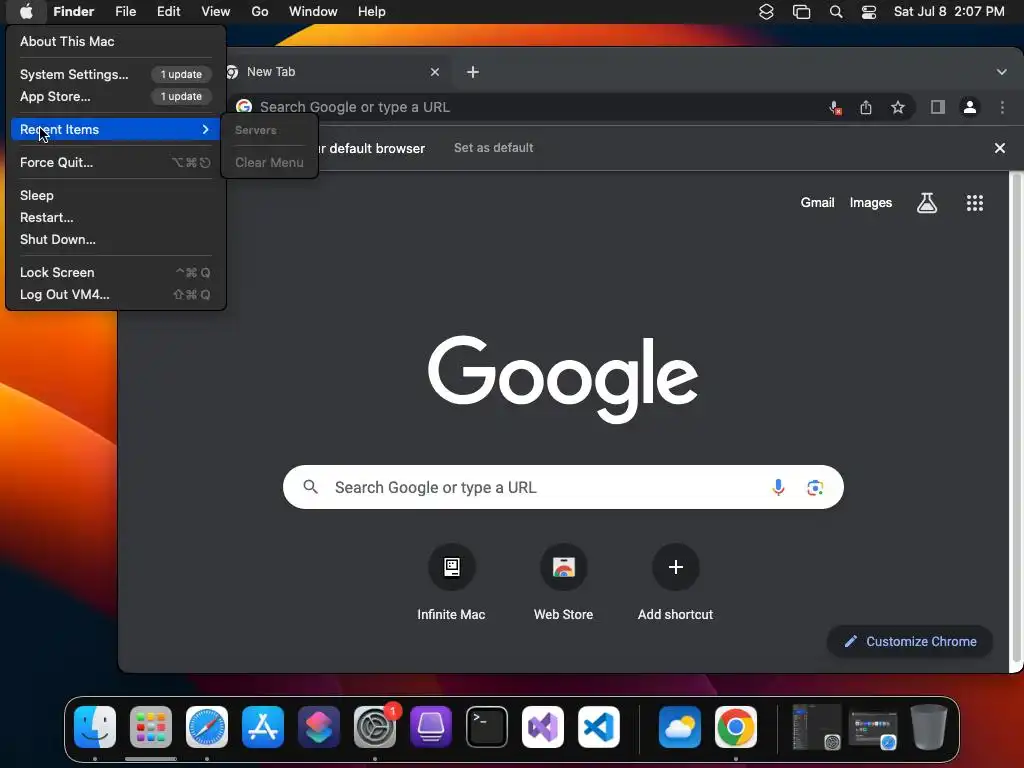Image resolution: width=1024 pixels, height=768 pixels.
Task: Click the blocked microphone icon in address bar
Action: 835,108
